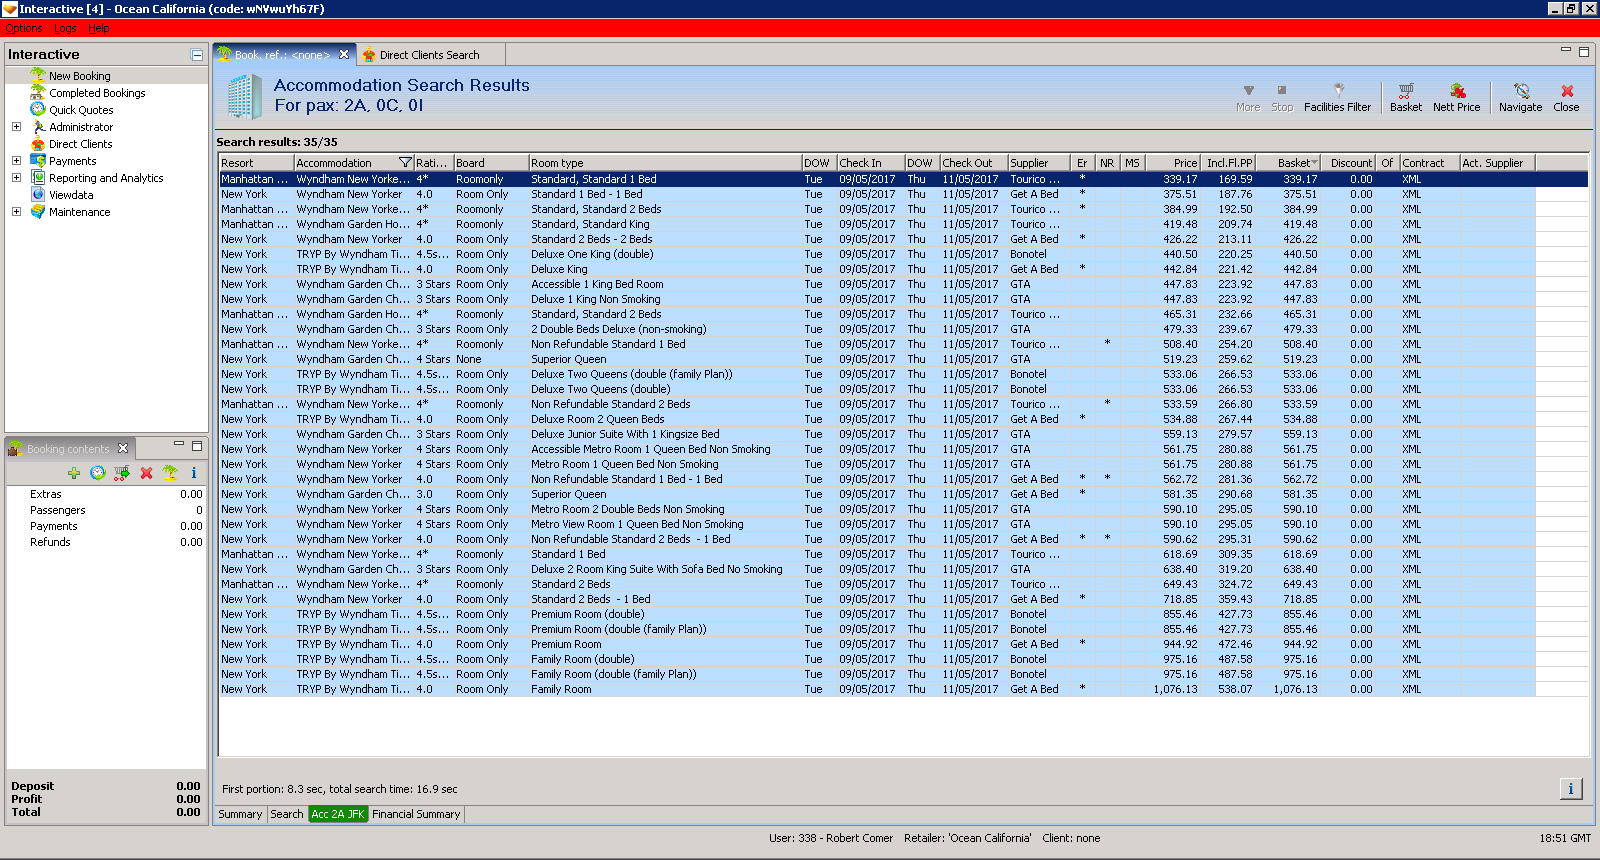This screenshot has height=860, width=1600.
Task: Click the red X icon in Booking contents
Action: (146, 473)
